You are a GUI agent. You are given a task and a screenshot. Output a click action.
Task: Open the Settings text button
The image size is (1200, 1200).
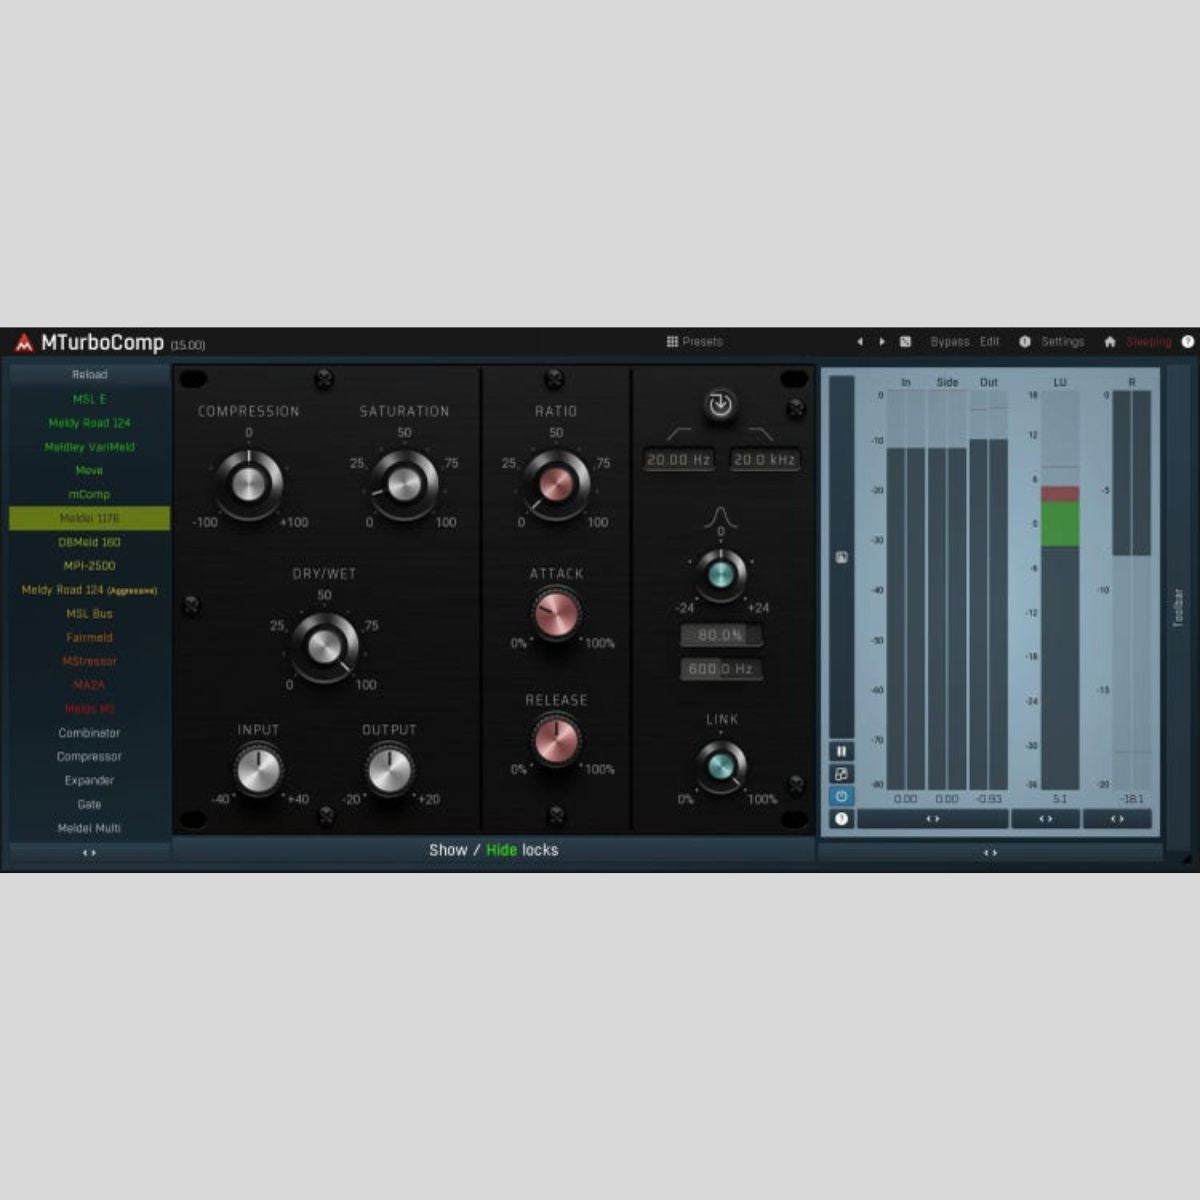click(x=1062, y=341)
